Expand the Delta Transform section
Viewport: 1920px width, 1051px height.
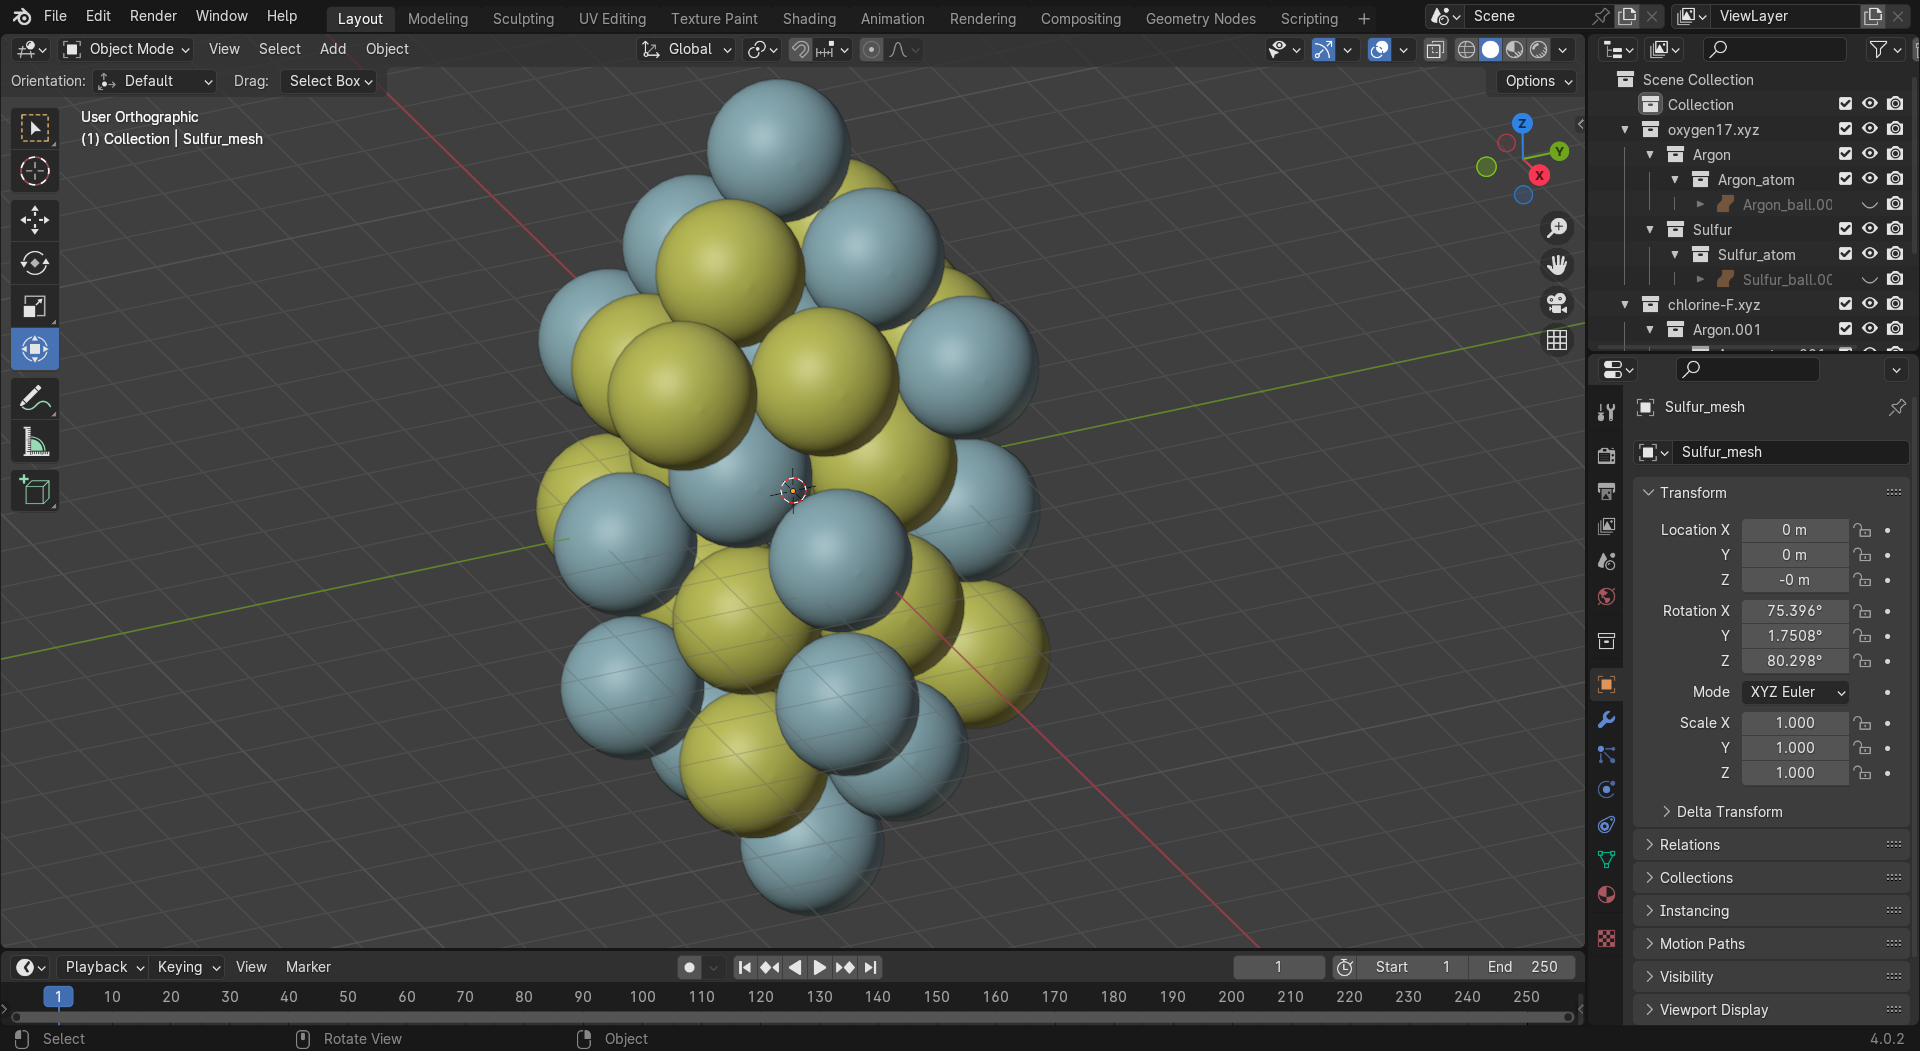[1728, 812]
